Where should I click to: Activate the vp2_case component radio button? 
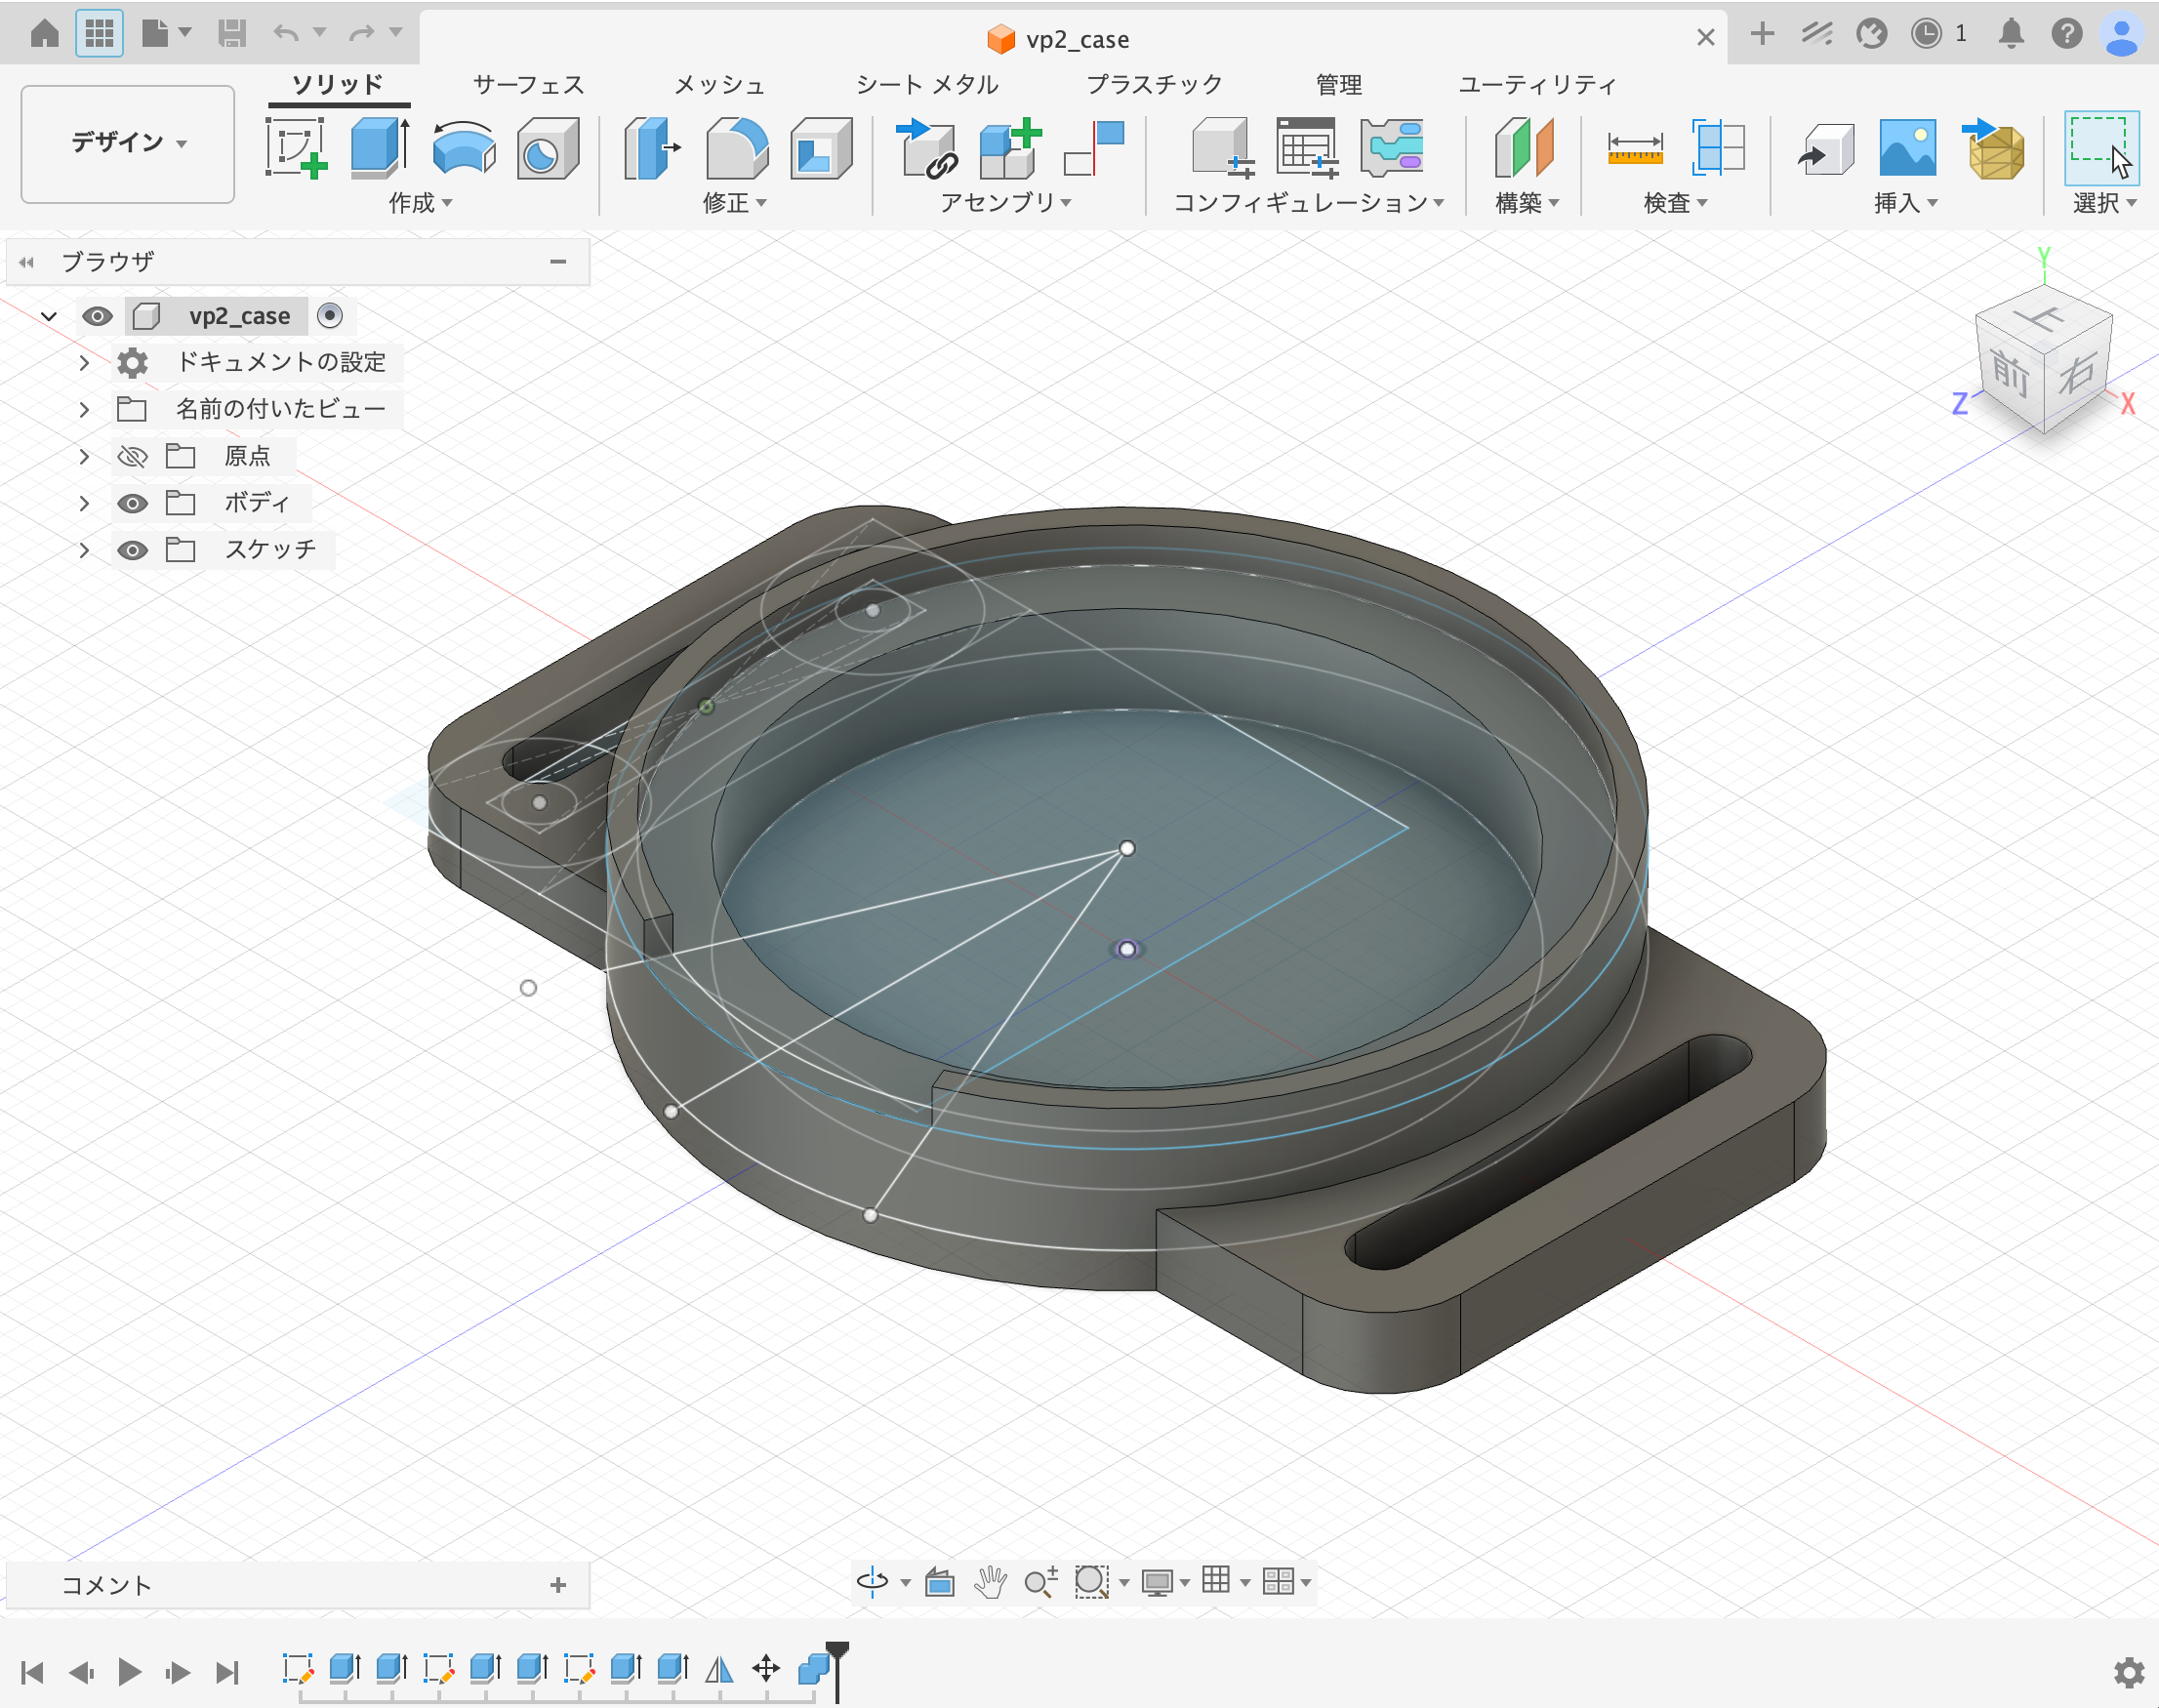(330, 316)
